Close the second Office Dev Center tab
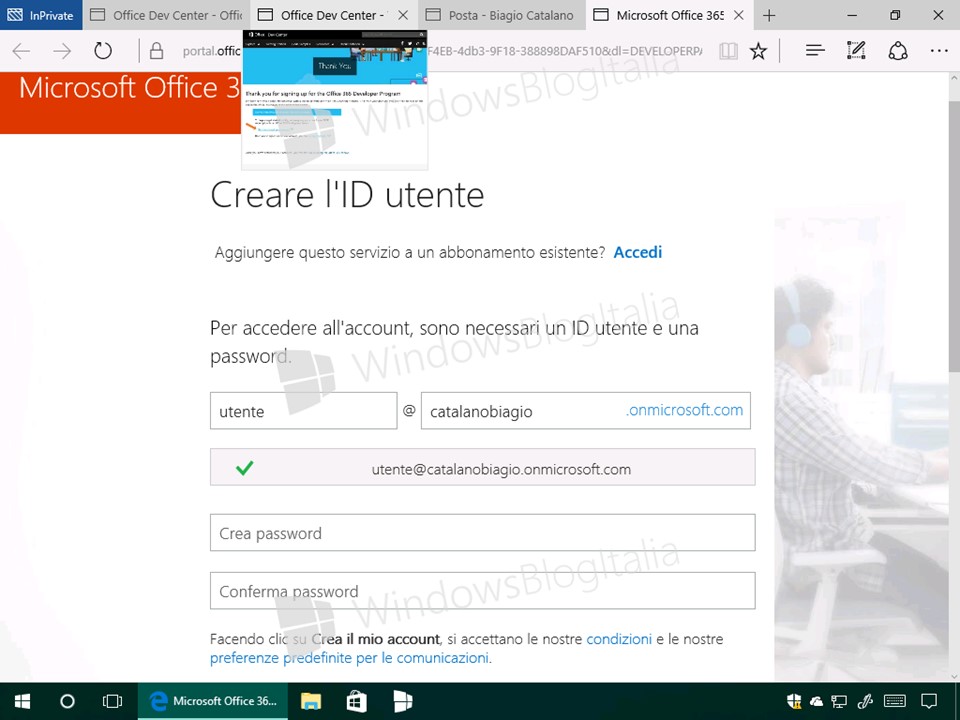The width and height of the screenshot is (960, 720). 403,15
